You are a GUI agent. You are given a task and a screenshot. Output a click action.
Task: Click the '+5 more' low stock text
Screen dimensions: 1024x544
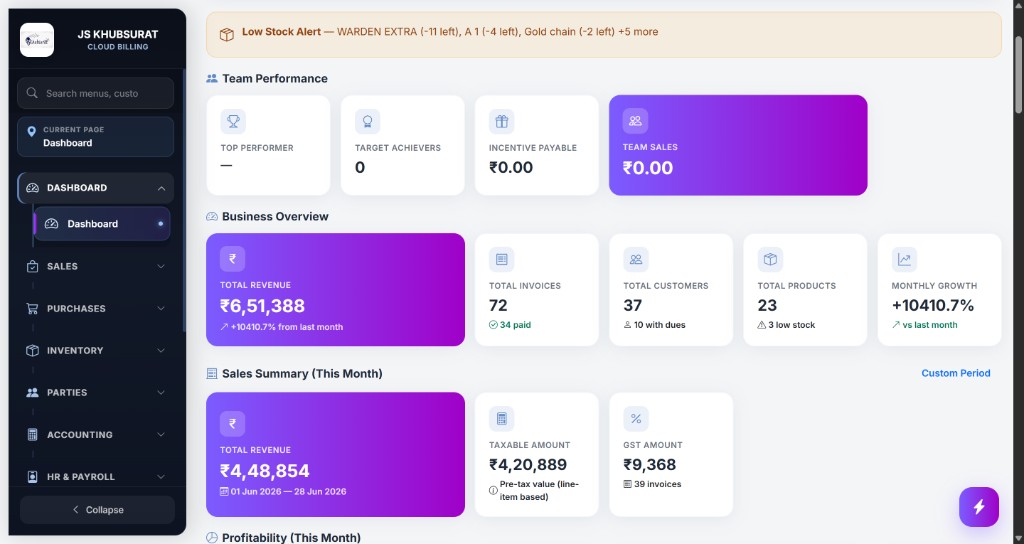(637, 31)
